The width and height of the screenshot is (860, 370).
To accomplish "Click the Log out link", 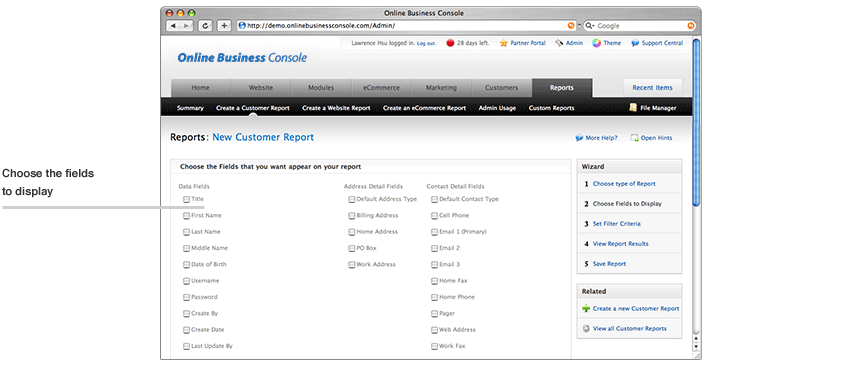I will (x=426, y=43).
